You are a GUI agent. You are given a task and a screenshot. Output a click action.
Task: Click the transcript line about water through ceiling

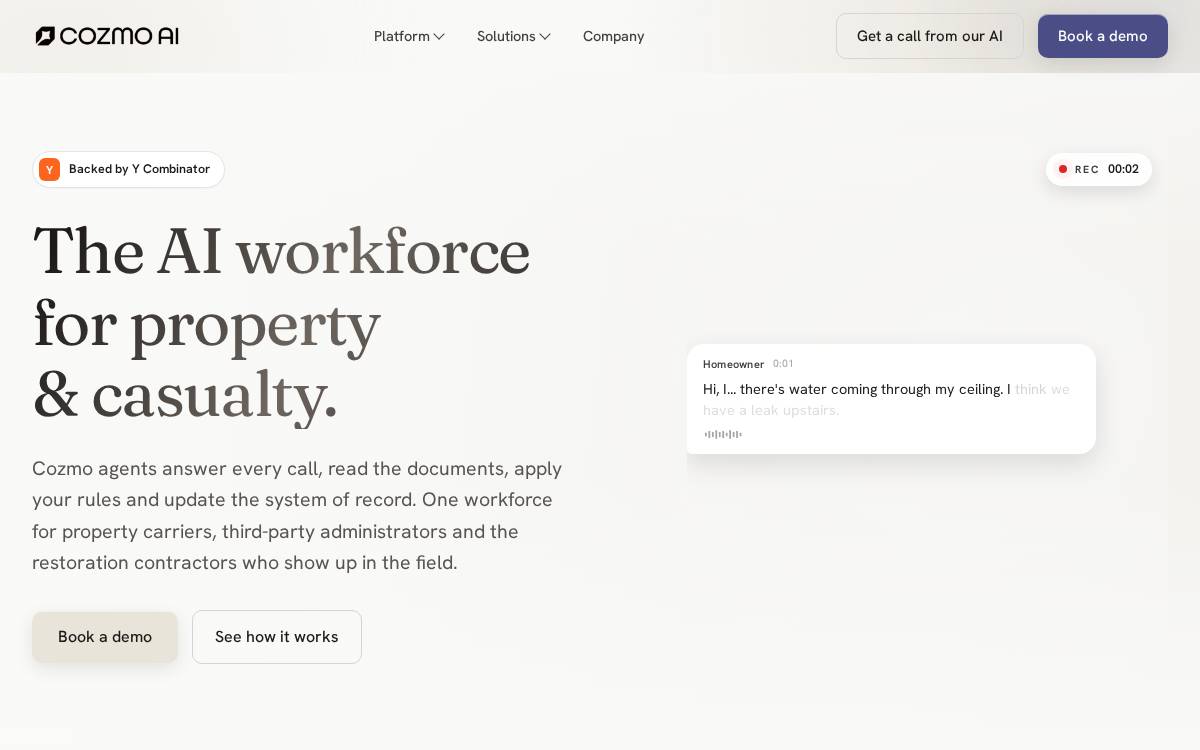[x=886, y=399]
